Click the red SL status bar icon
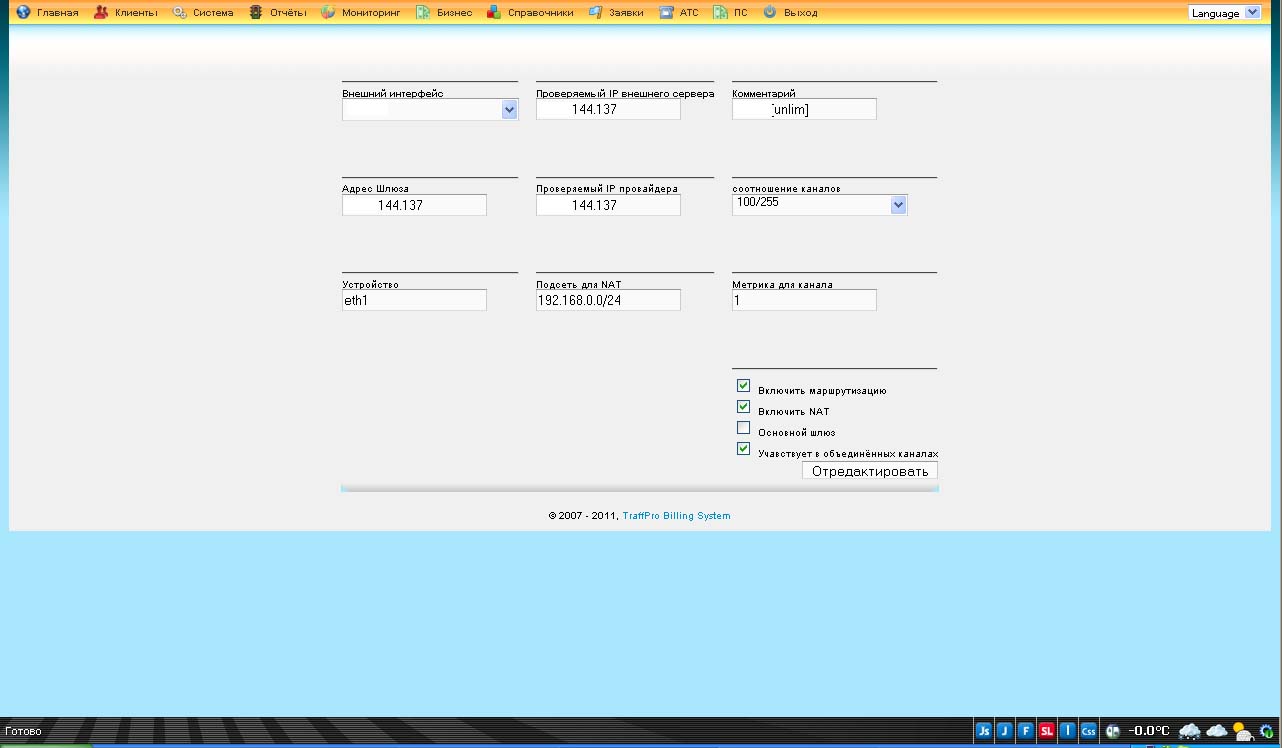The height and width of the screenshot is (748, 1284). [1046, 731]
